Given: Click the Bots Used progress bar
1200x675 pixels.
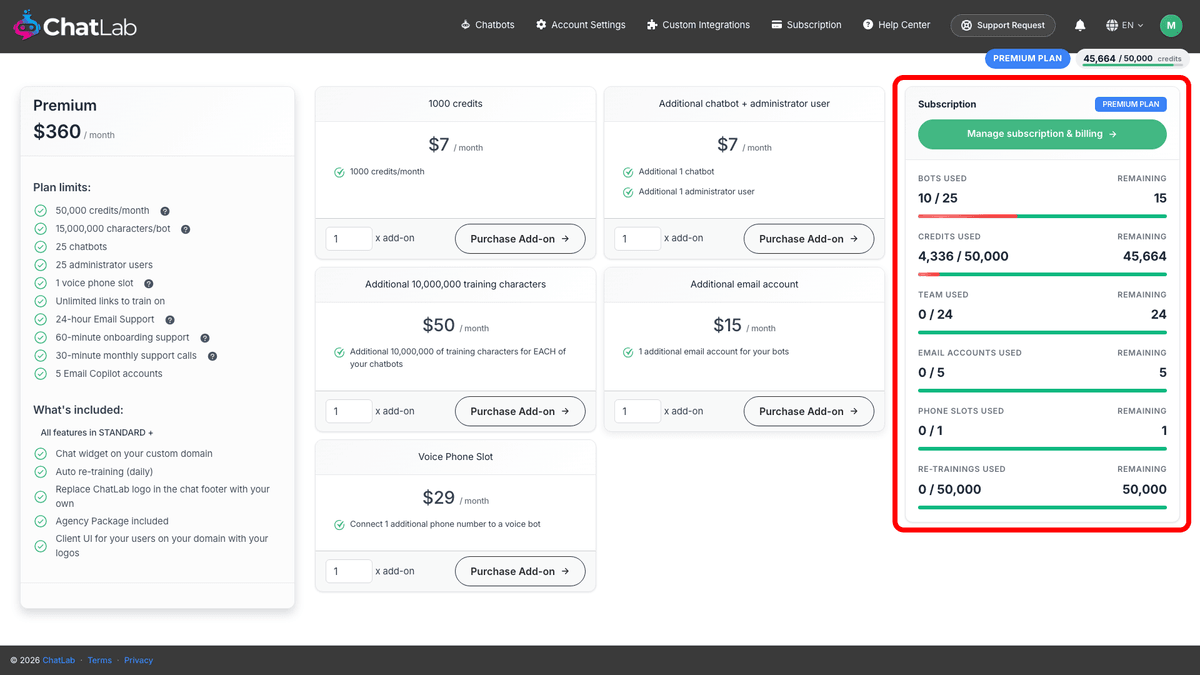Looking at the screenshot, I should 1042,215.
